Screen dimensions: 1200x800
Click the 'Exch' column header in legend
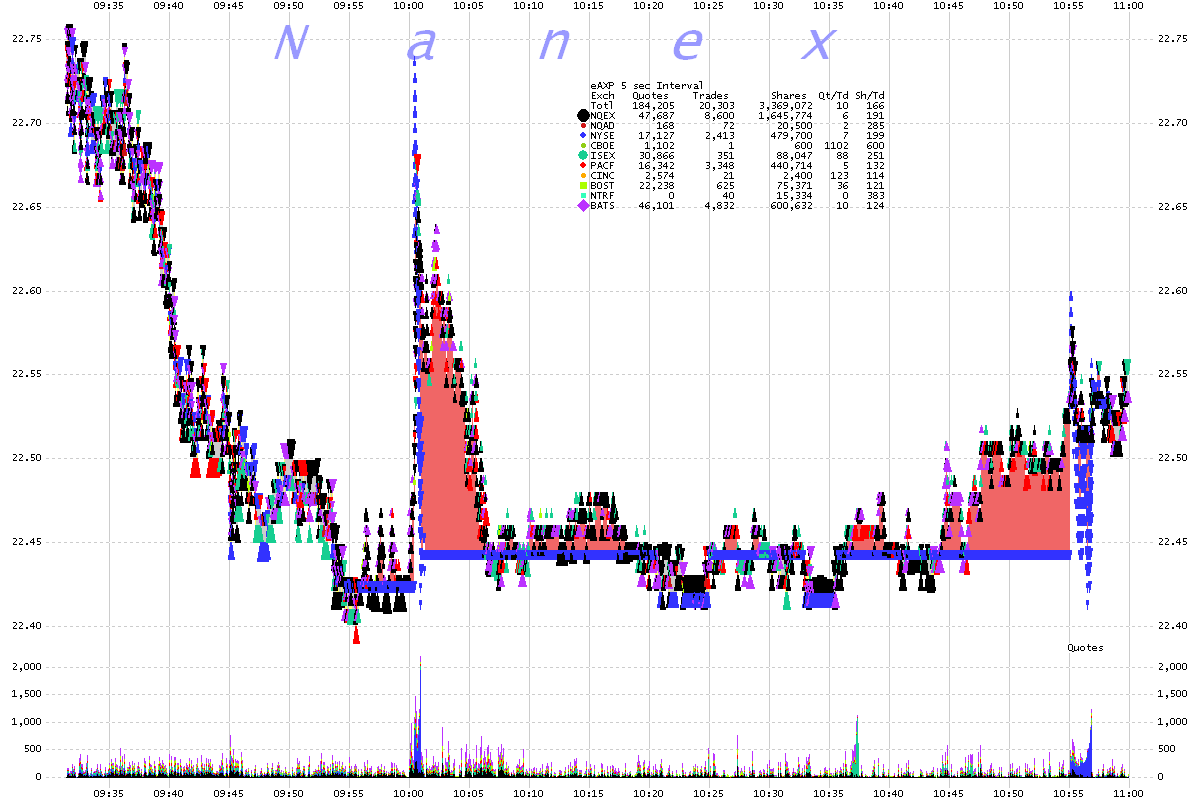point(603,96)
